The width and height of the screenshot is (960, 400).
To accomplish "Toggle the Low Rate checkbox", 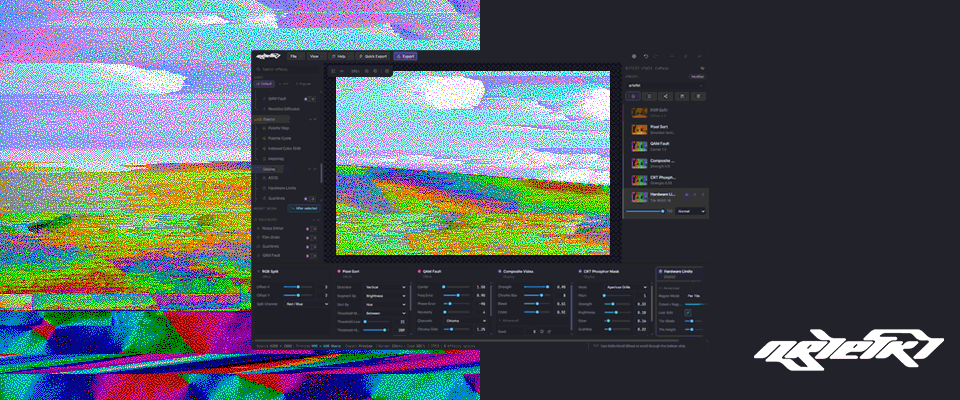I will (688, 312).
